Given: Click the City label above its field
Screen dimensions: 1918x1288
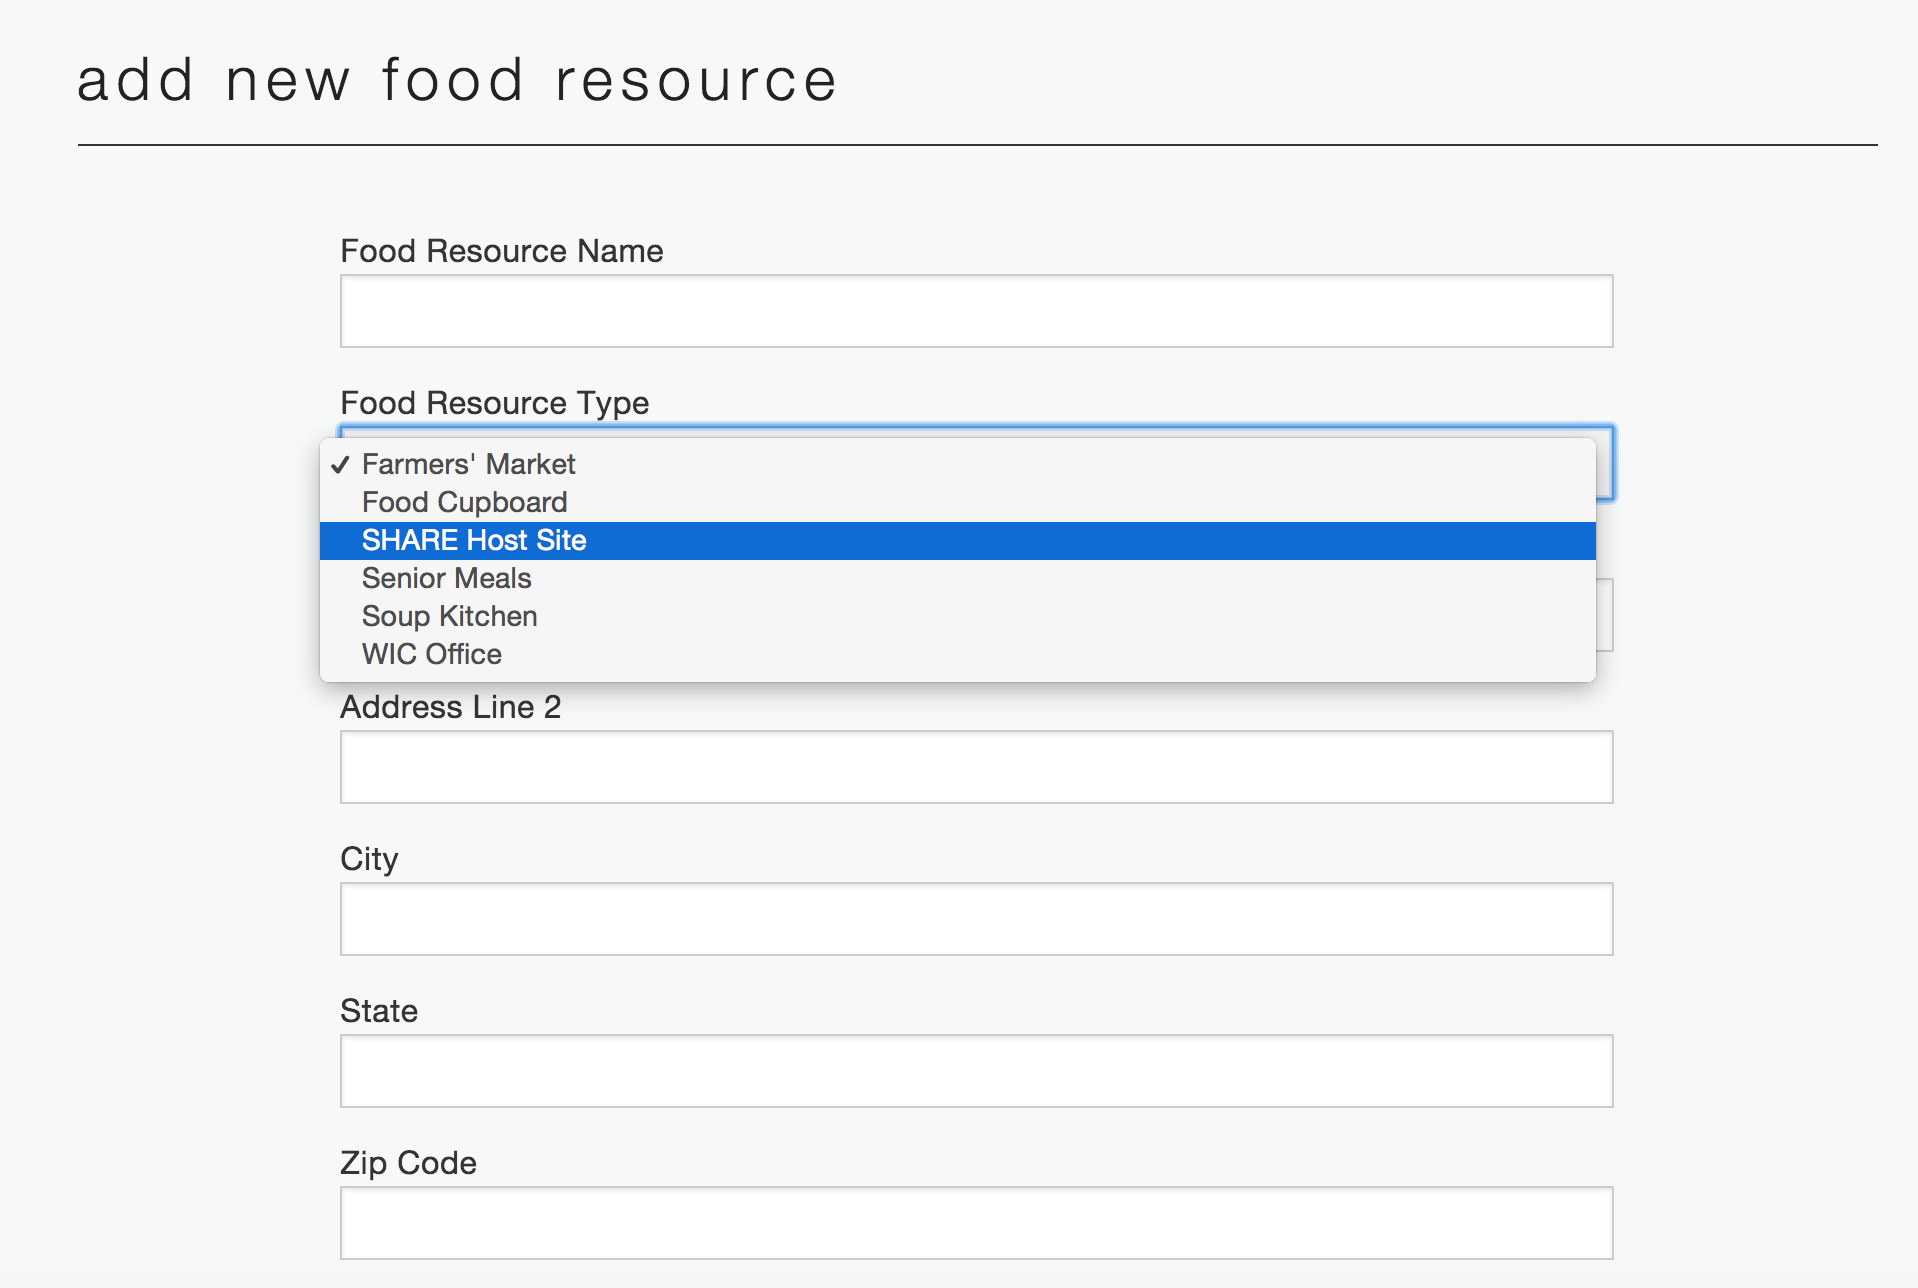Looking at the screenshot, I should click(x=369, y=859).
